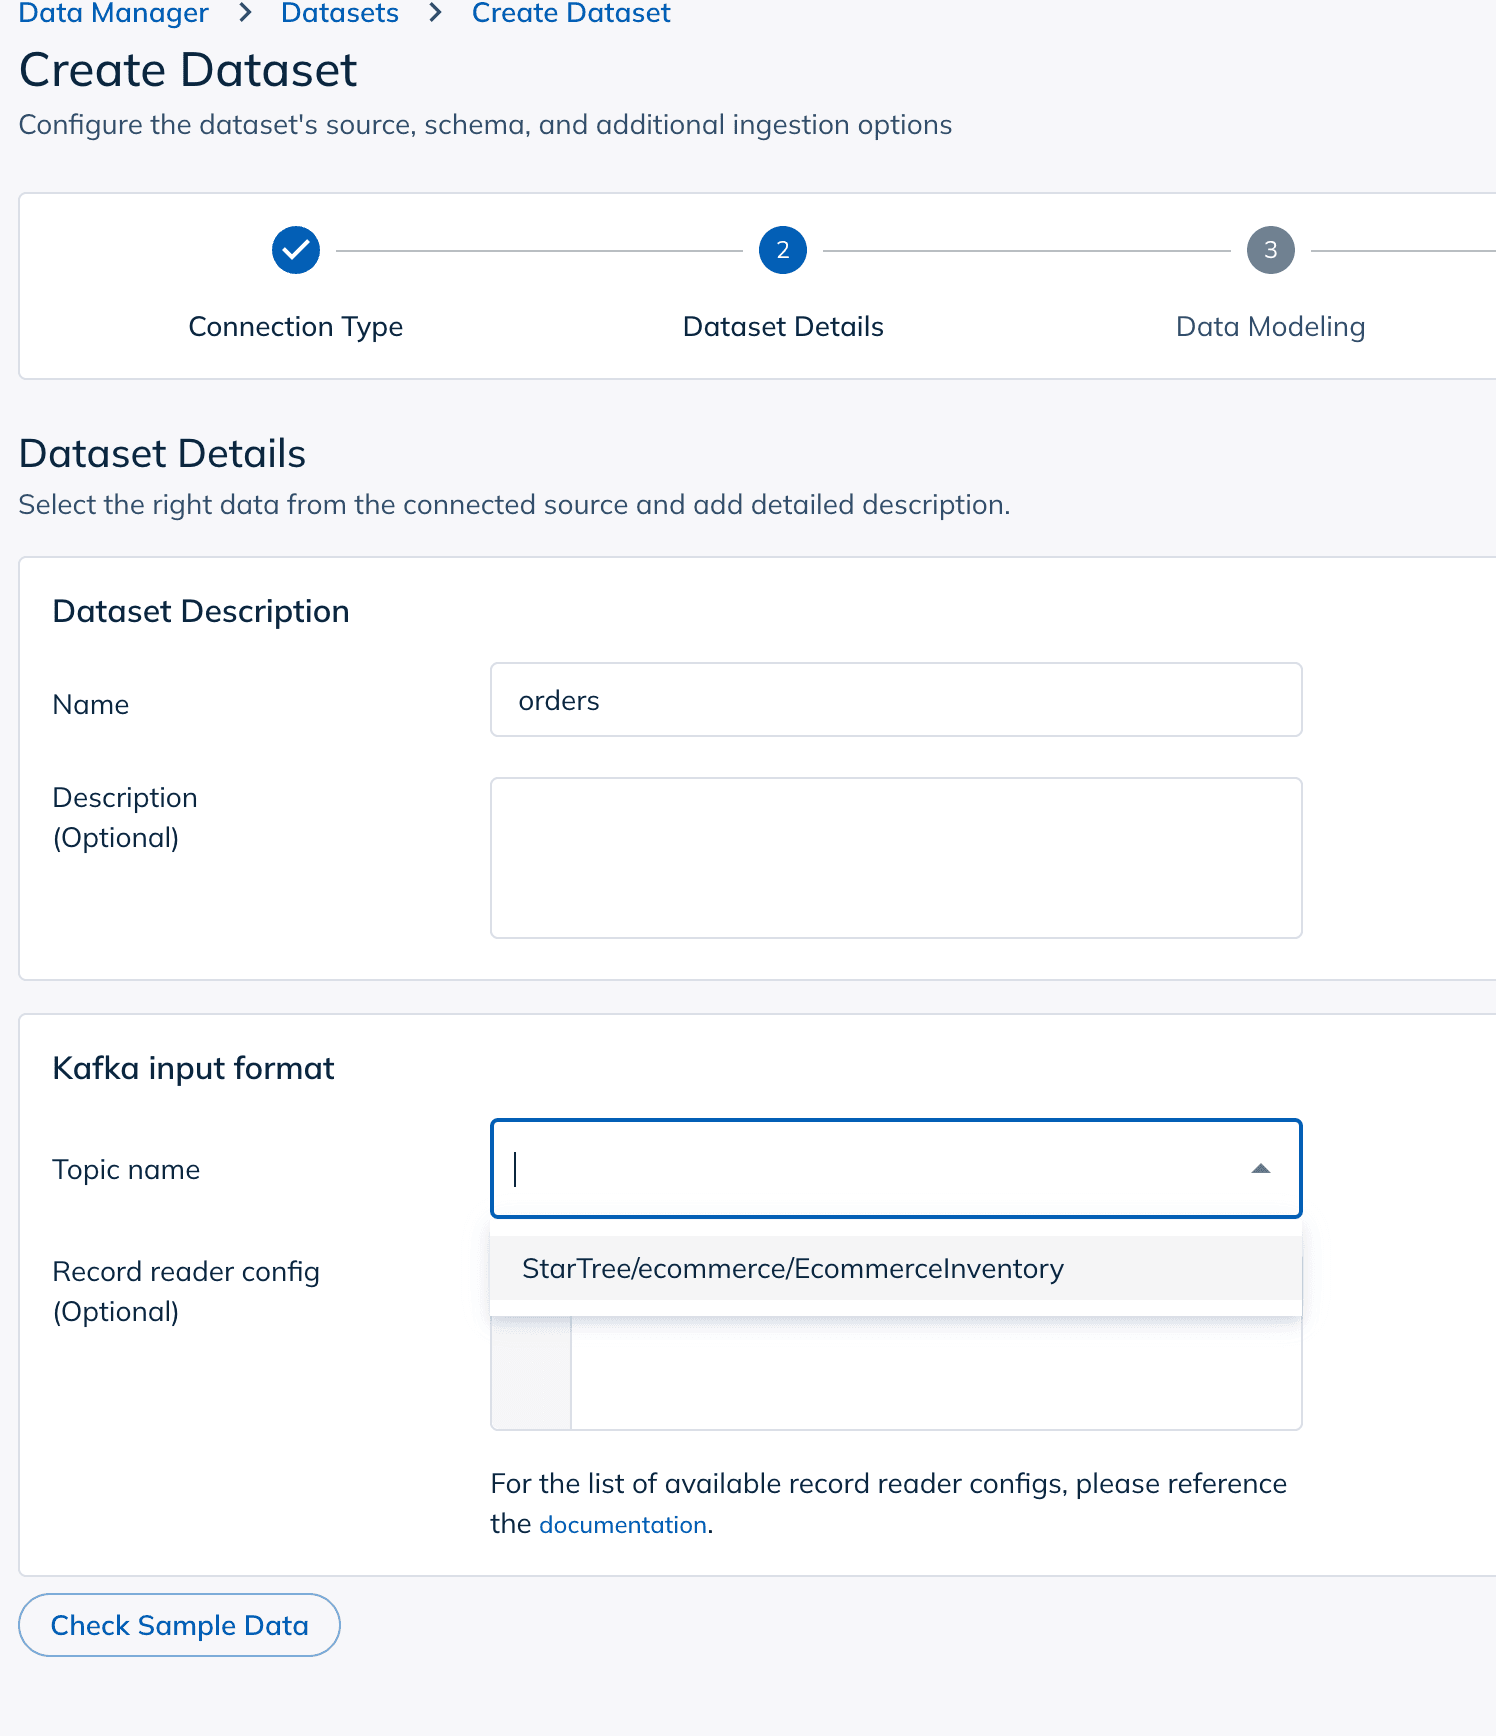Navigate to Data Manager via breadcrumb

click(x=113, y=13)
